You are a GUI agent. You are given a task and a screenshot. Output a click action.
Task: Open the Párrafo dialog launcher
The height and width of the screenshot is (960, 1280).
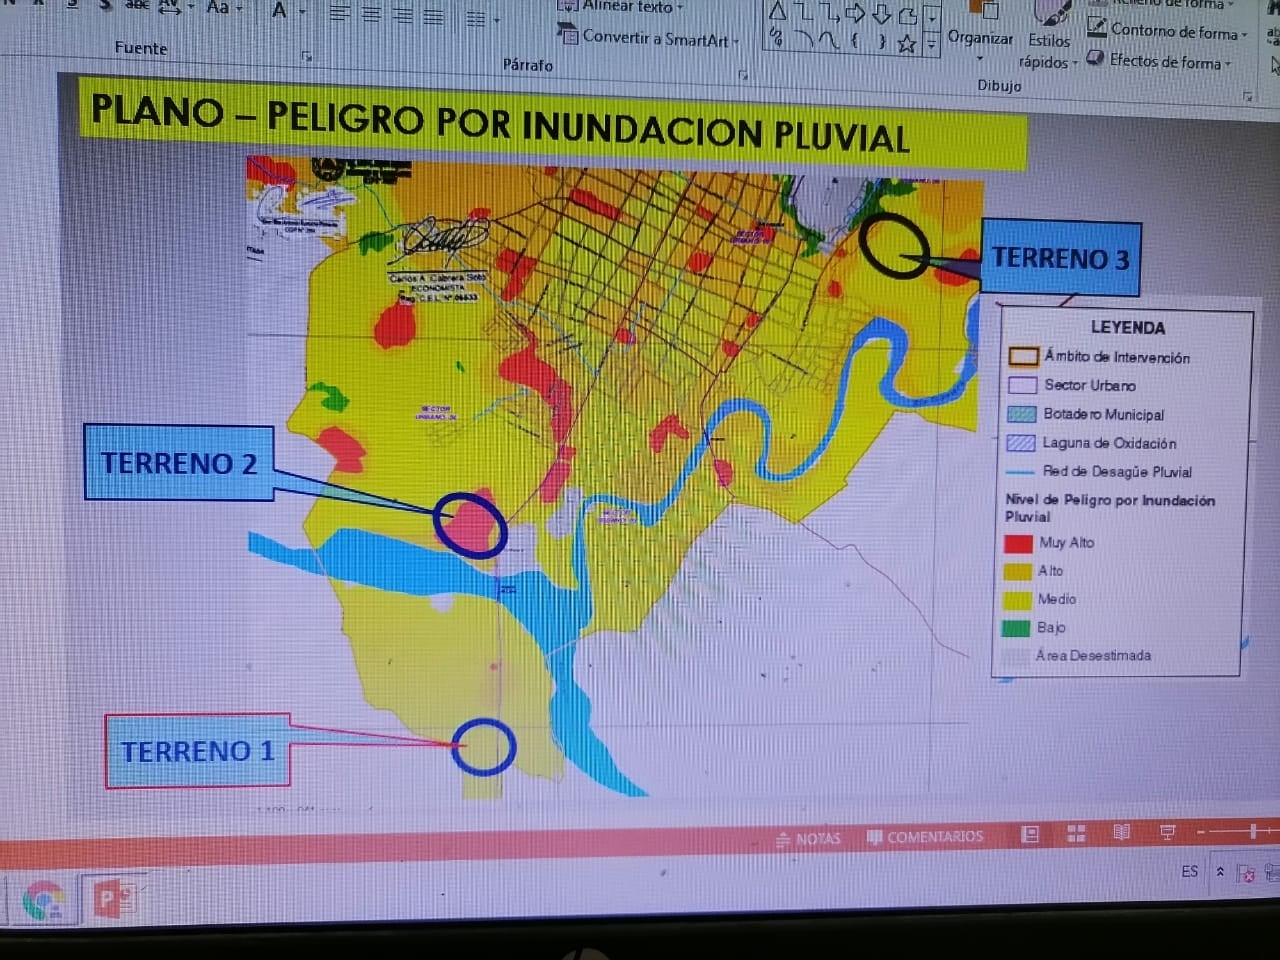[743, 74]
